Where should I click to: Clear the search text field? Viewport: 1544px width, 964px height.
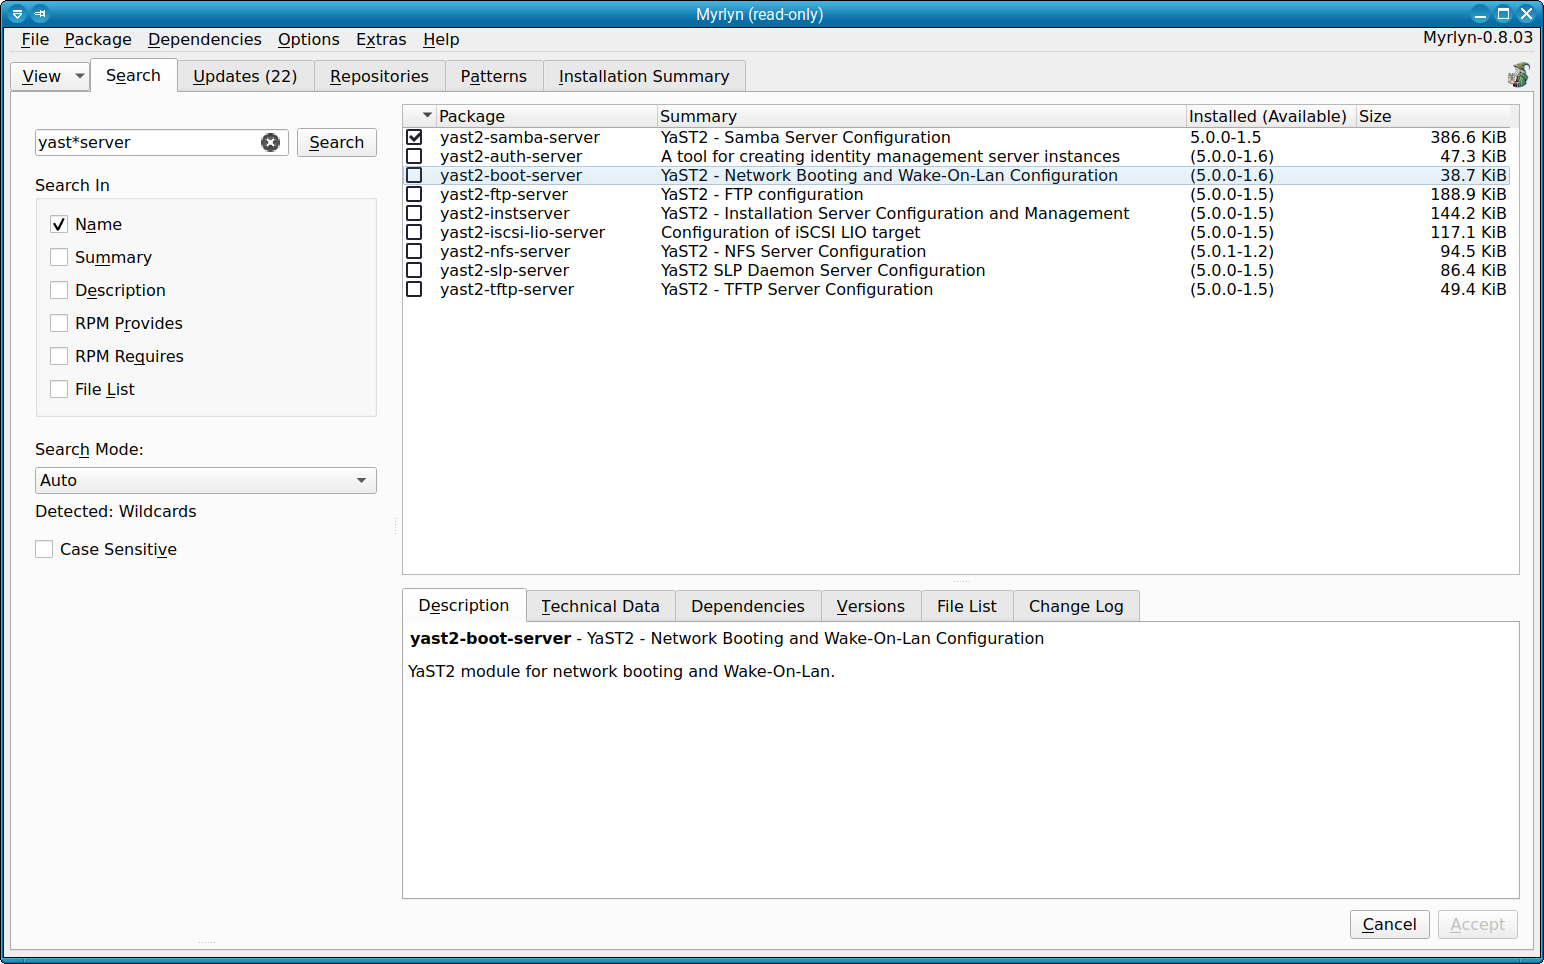point(270,142)
